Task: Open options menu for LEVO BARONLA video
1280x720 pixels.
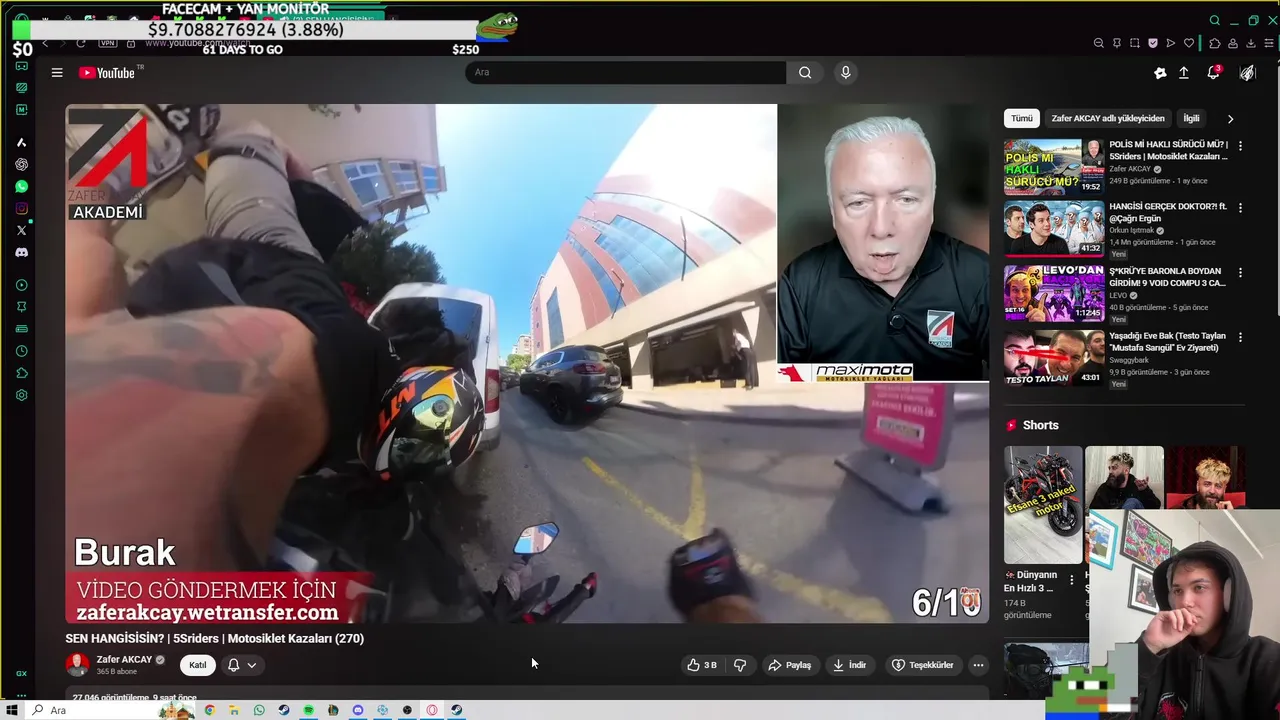Action: [x=1240, y=272]
